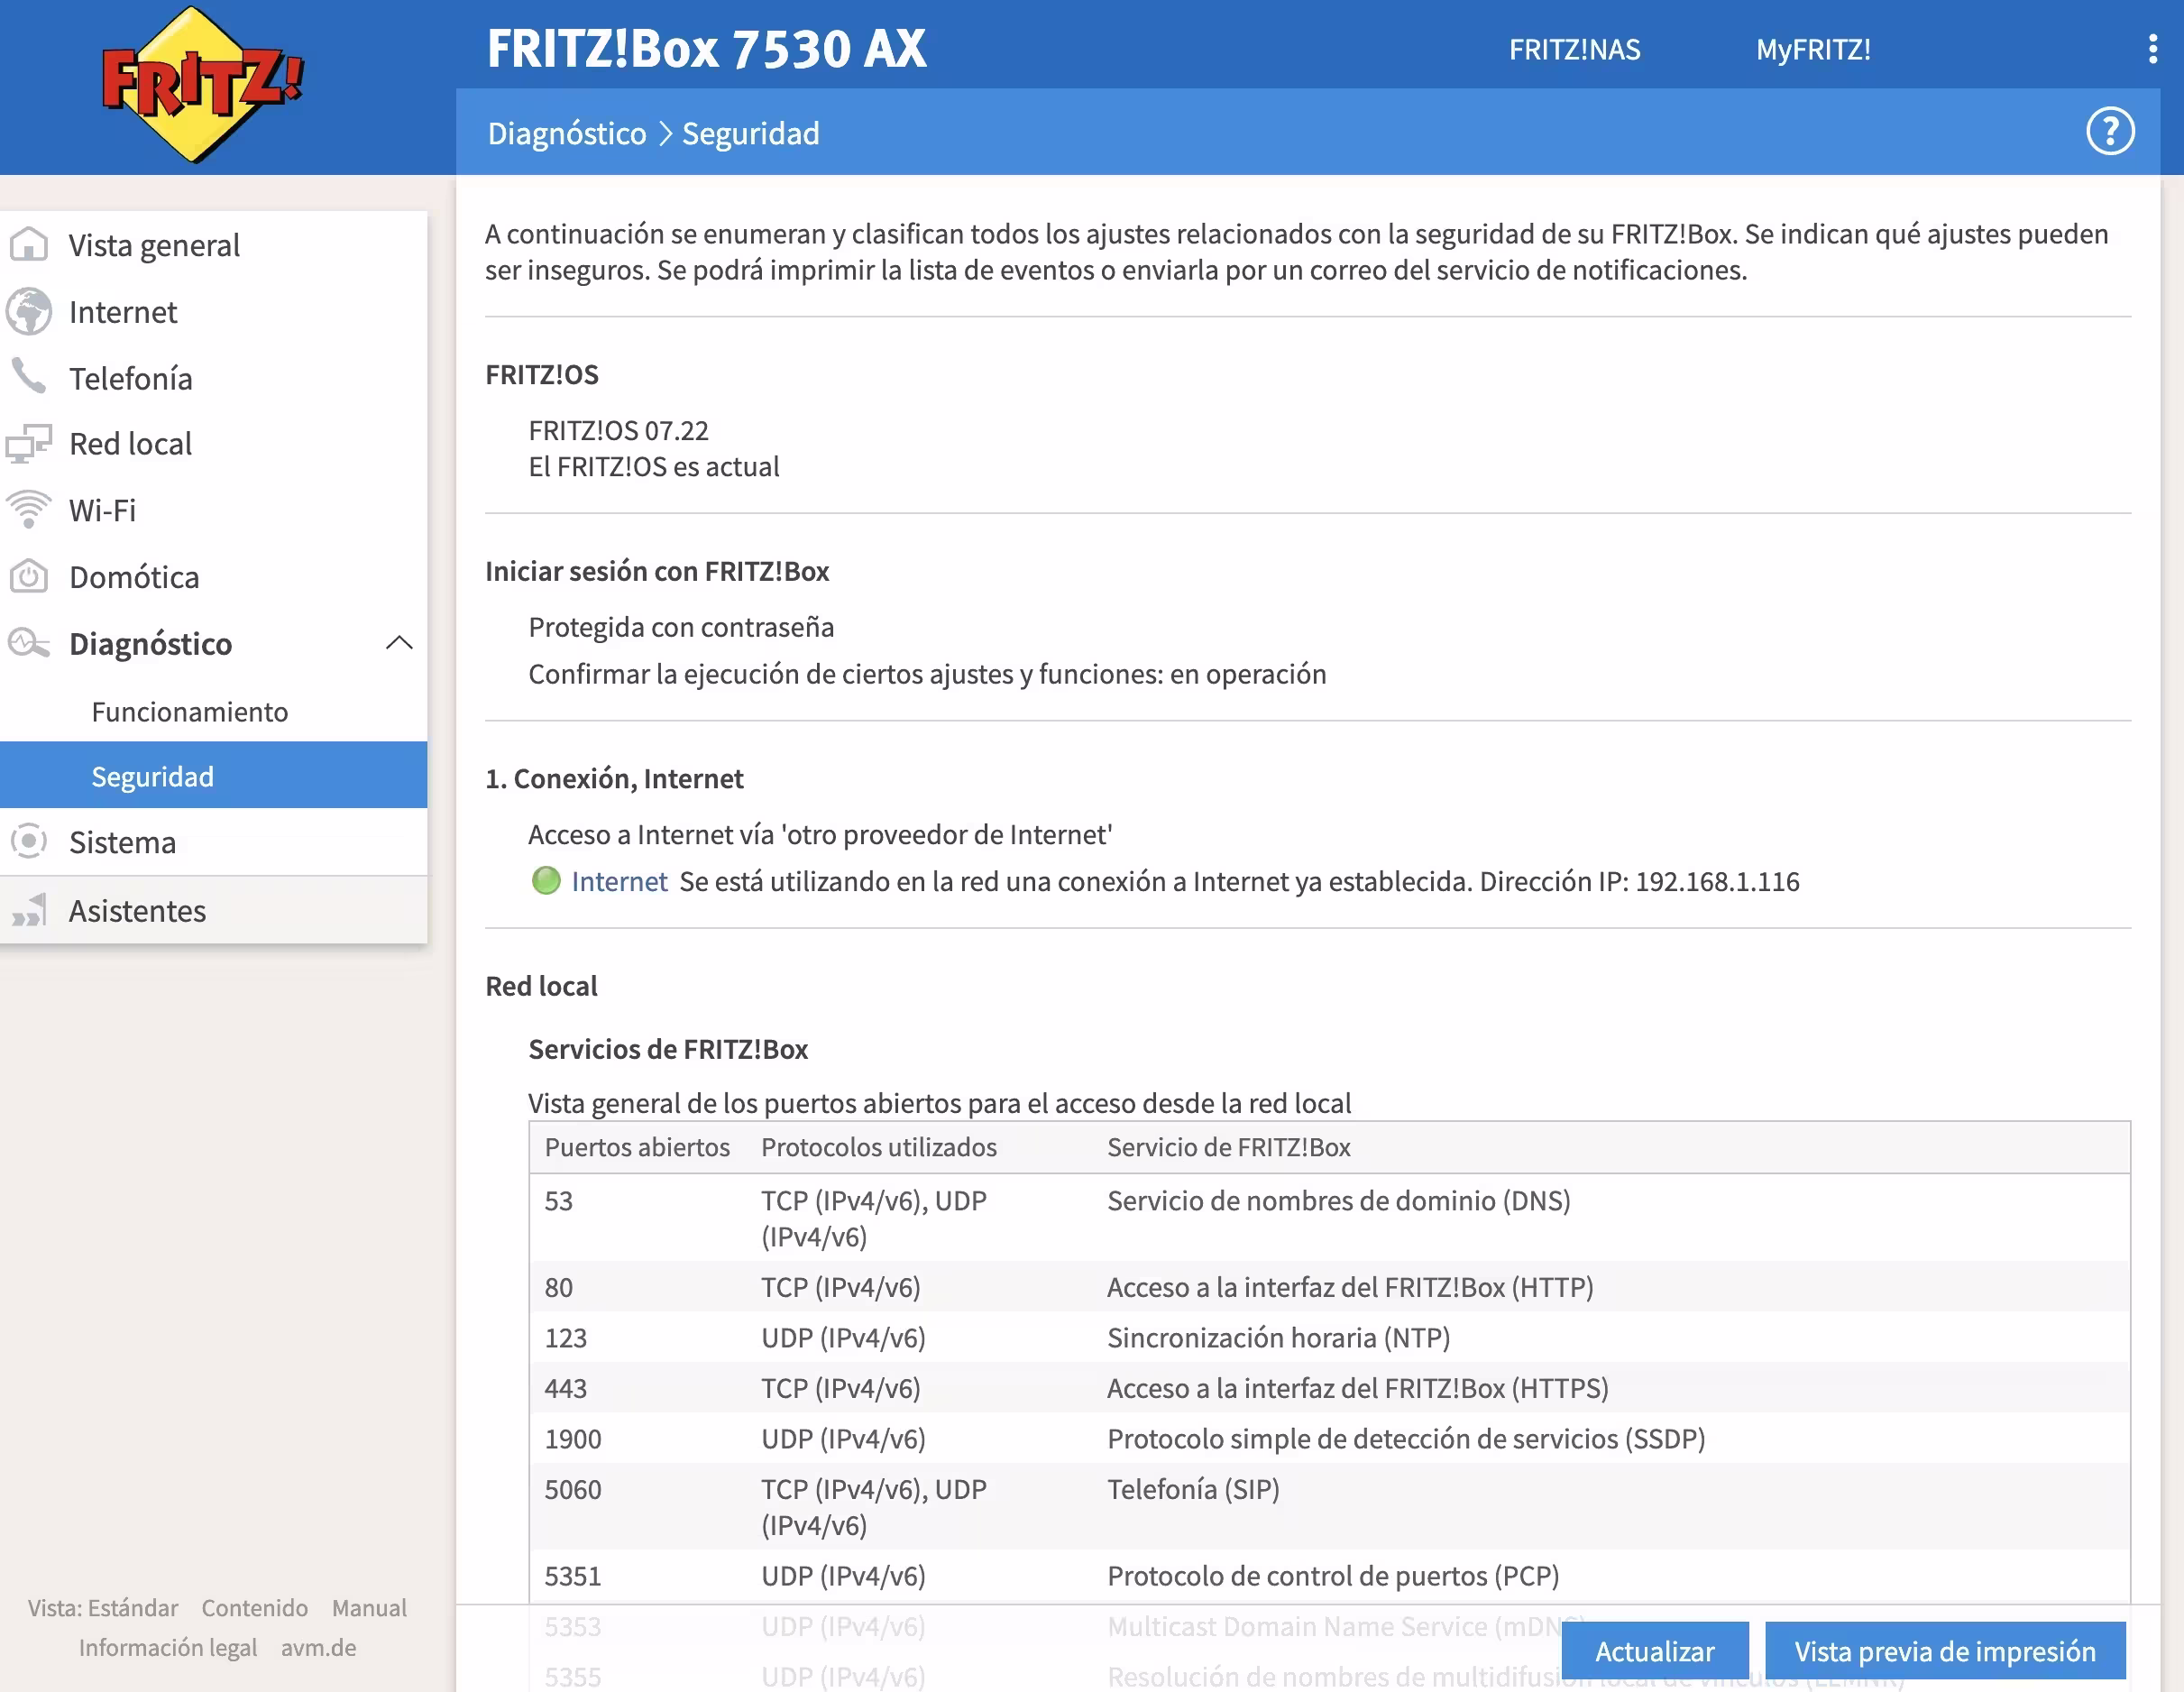Open MyFRITZ! from the header
Image resolution: width=2184 pixels, height=1692 pixels.
coord(1812,50)
